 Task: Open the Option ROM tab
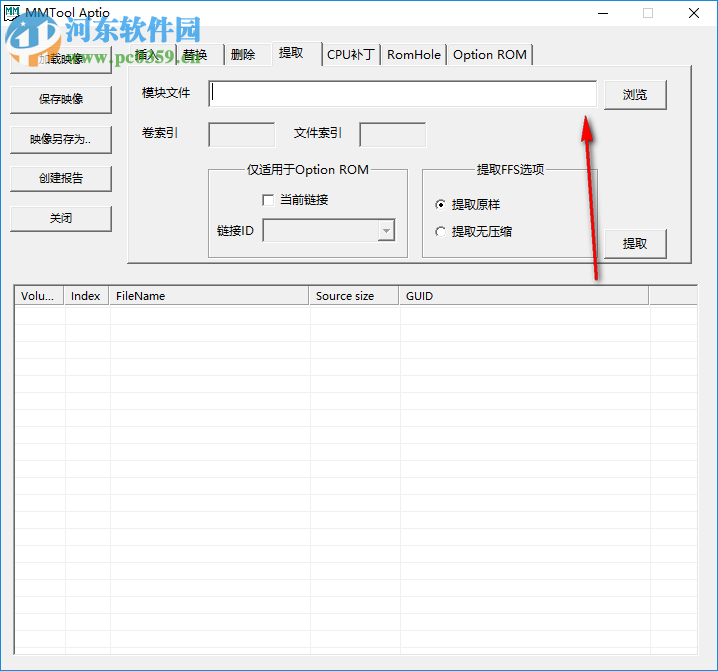click(490, 55)
